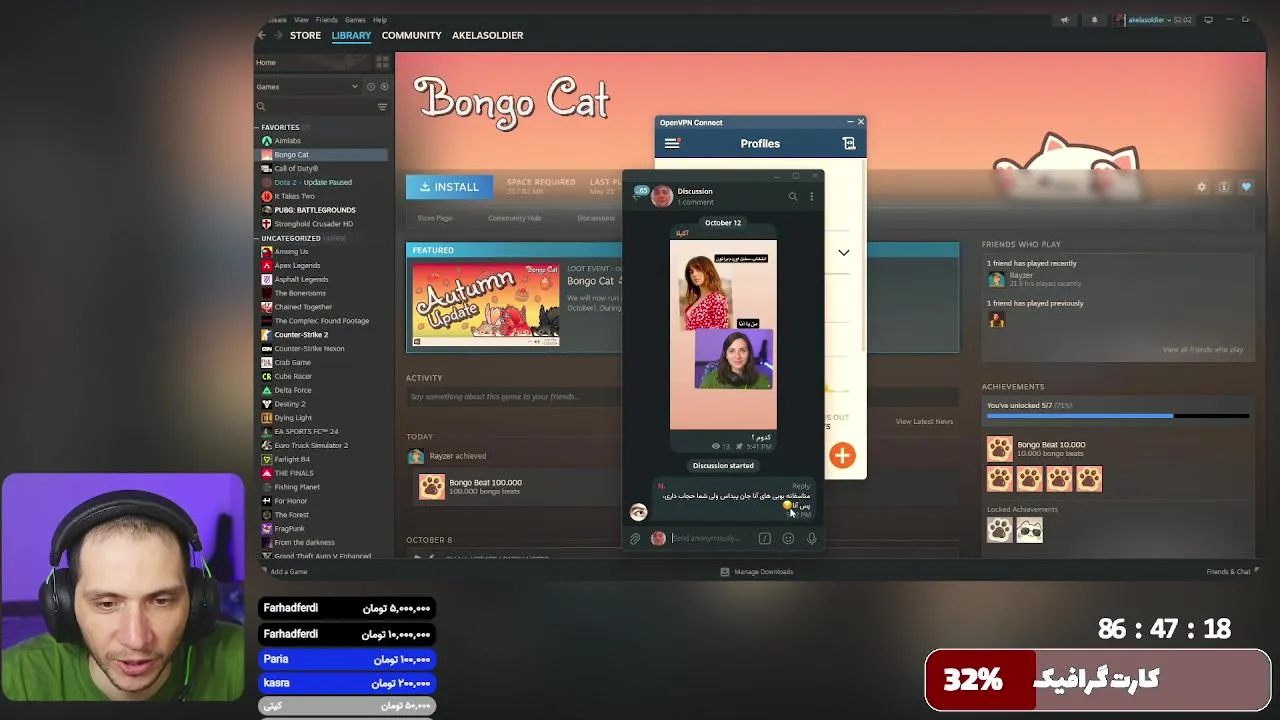The height and width of the screenshot is (720, 1280).
Task: Open the collections grid view icon beside Home
Action: click(x=384, y=62)
